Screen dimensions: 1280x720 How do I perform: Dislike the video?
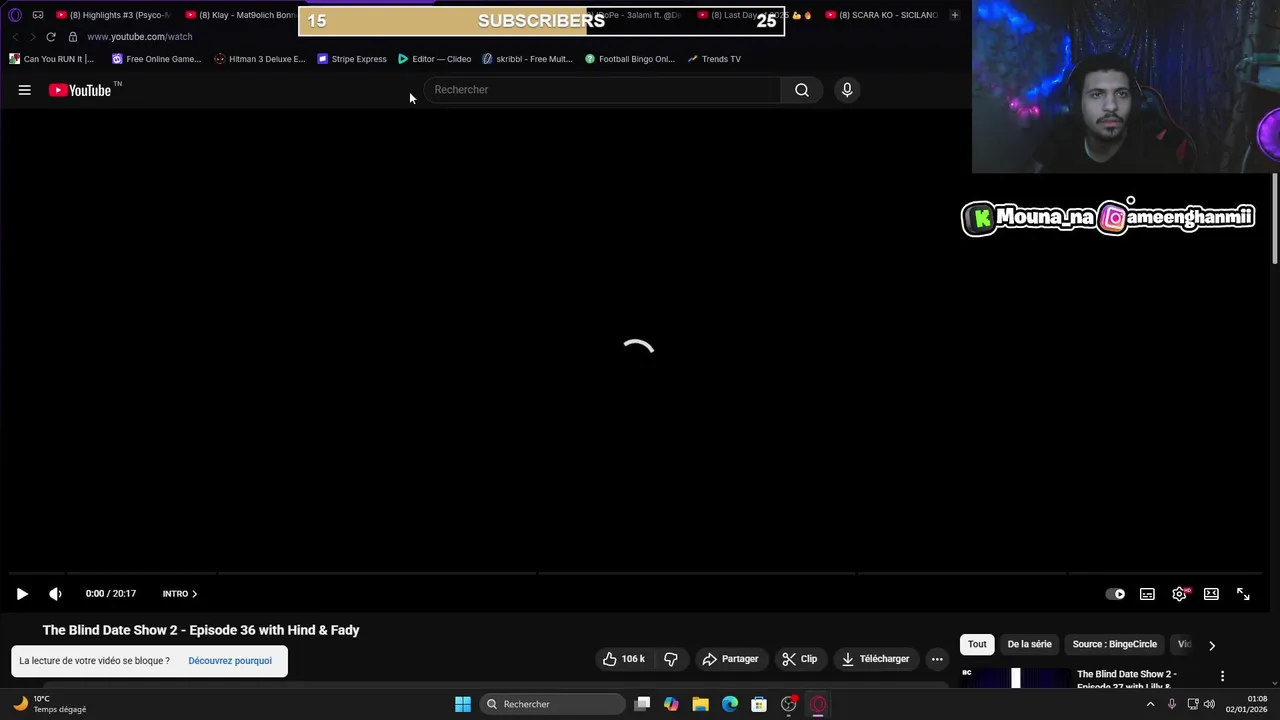click(x=671, y=659)
